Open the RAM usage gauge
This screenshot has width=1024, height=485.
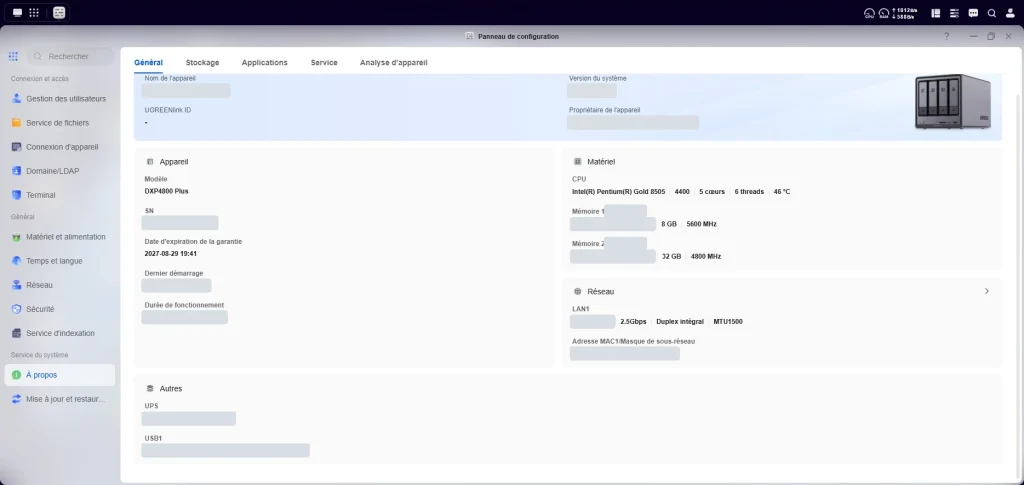884,13
